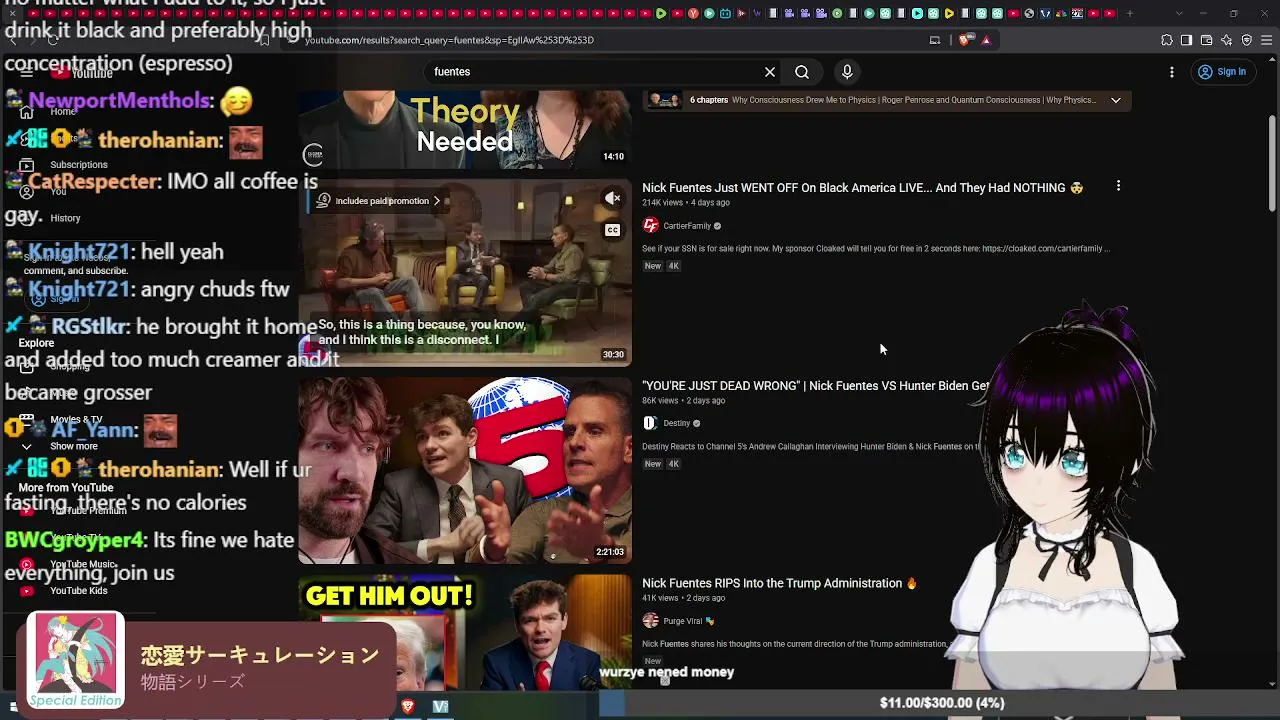Start voice search with the microphone icon
Image resolution: width=1280 pixels, height=720 pixels.
click(x=847, y=72)
